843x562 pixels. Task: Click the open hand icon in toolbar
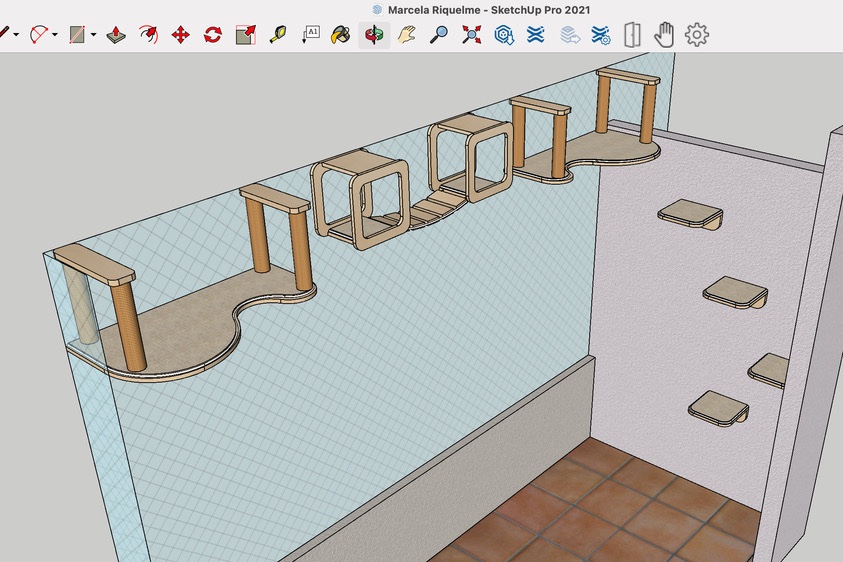pos(665,35)
